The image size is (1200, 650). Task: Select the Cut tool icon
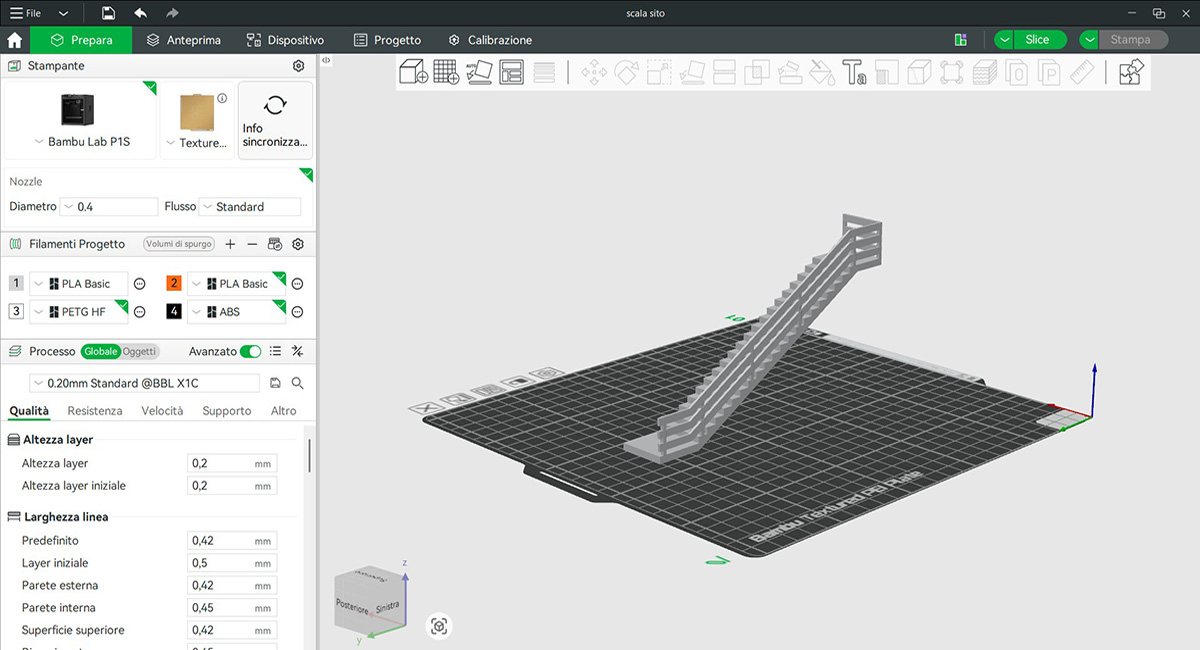[724, 72]
